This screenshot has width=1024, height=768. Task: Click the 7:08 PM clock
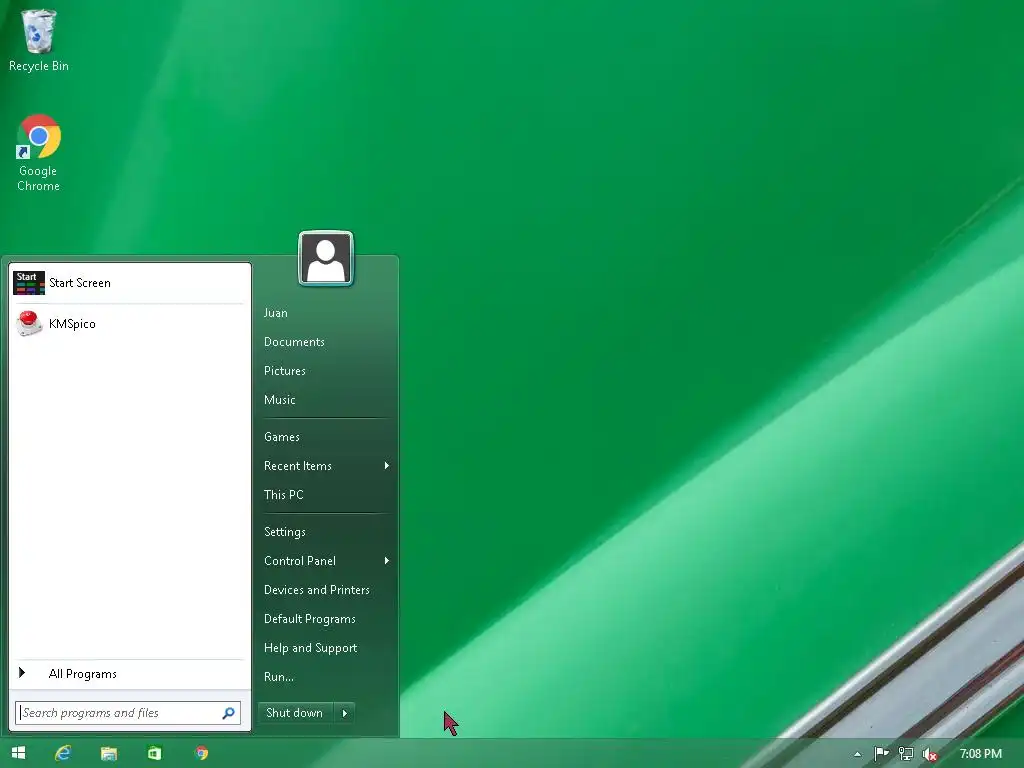(980, 754)
